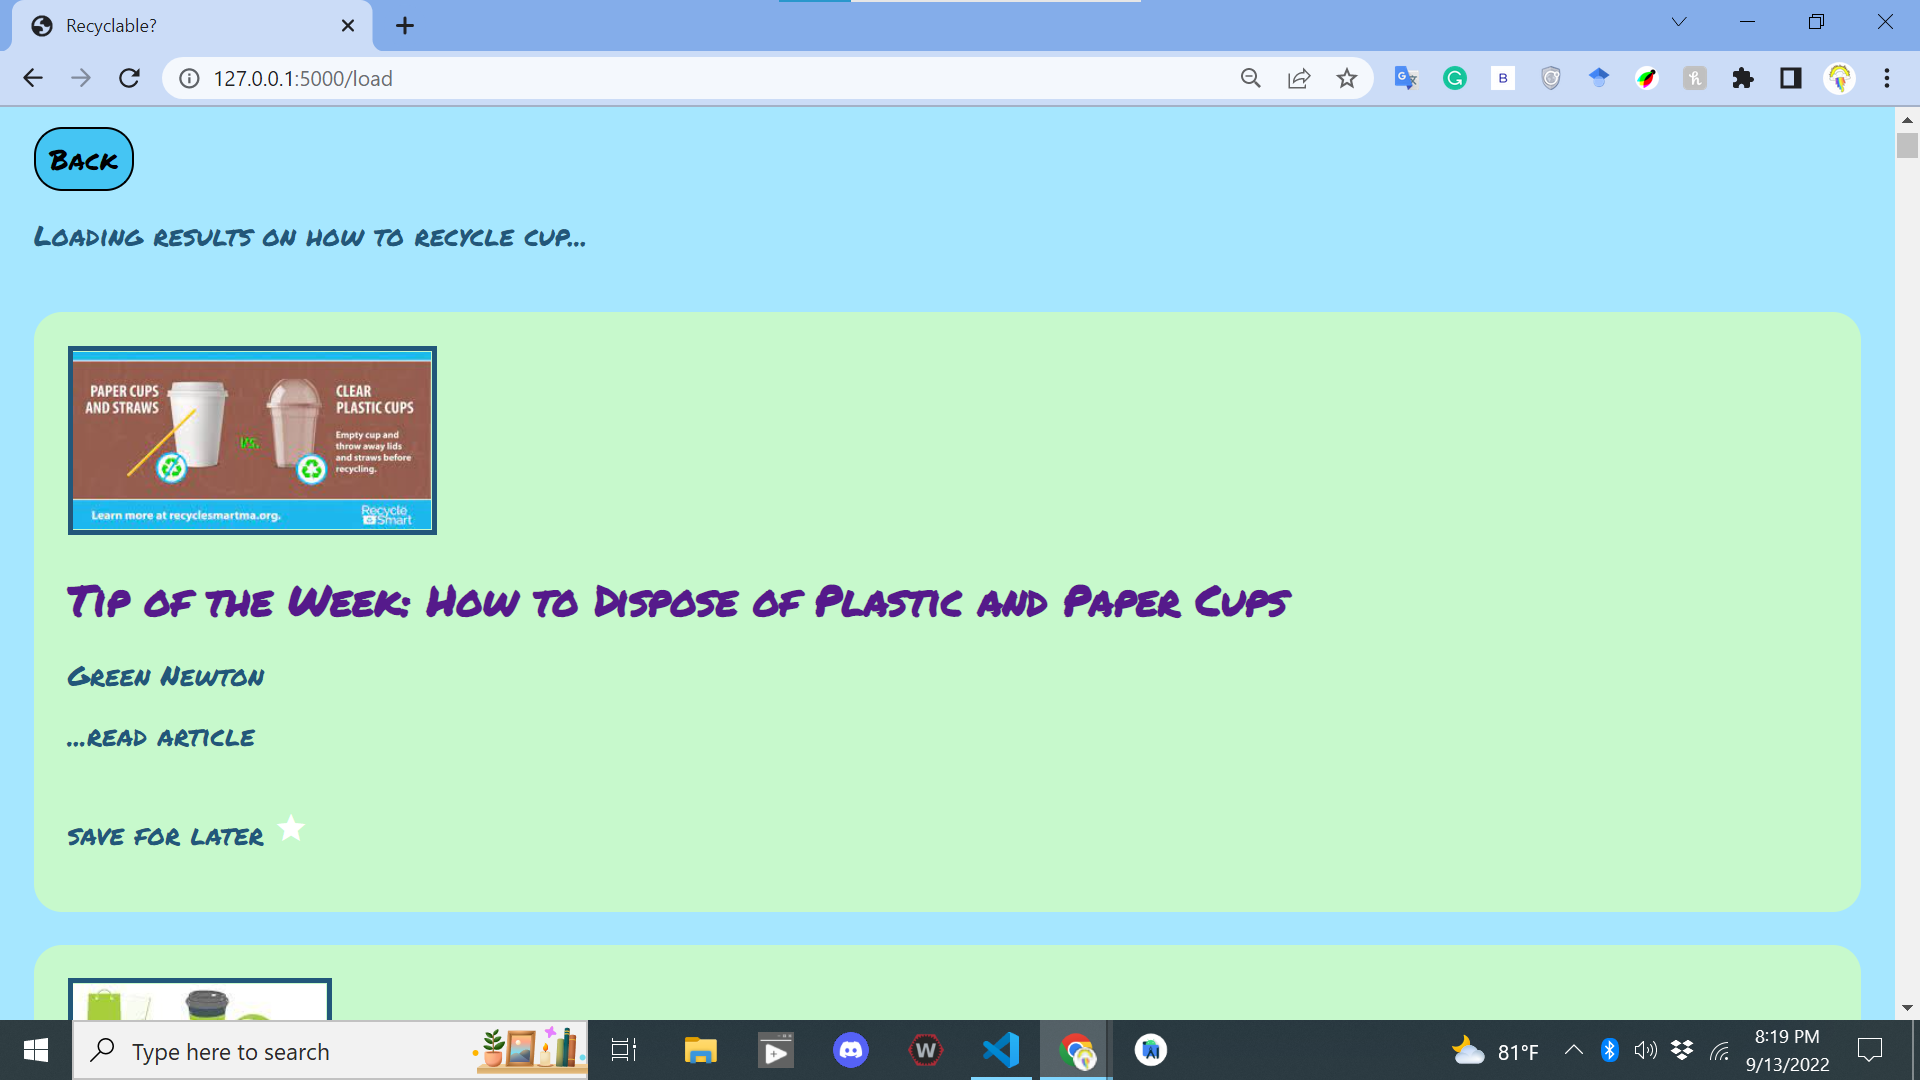
Task: Expand the tab search dropdown arrow
Action: coord(1679,22)
